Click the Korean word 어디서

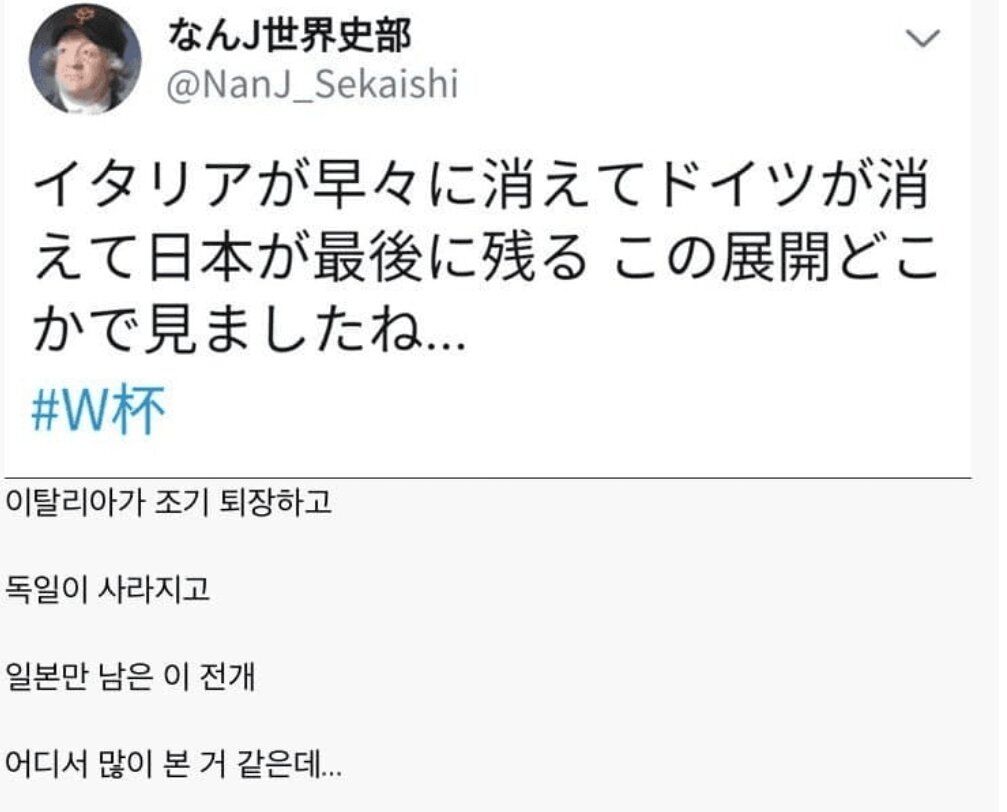46,764
